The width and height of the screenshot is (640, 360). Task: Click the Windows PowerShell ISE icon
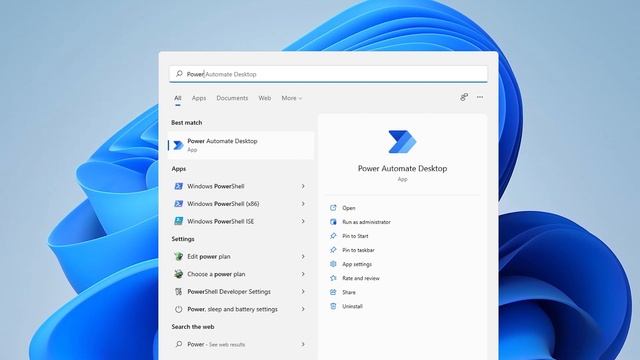[178, 221]
